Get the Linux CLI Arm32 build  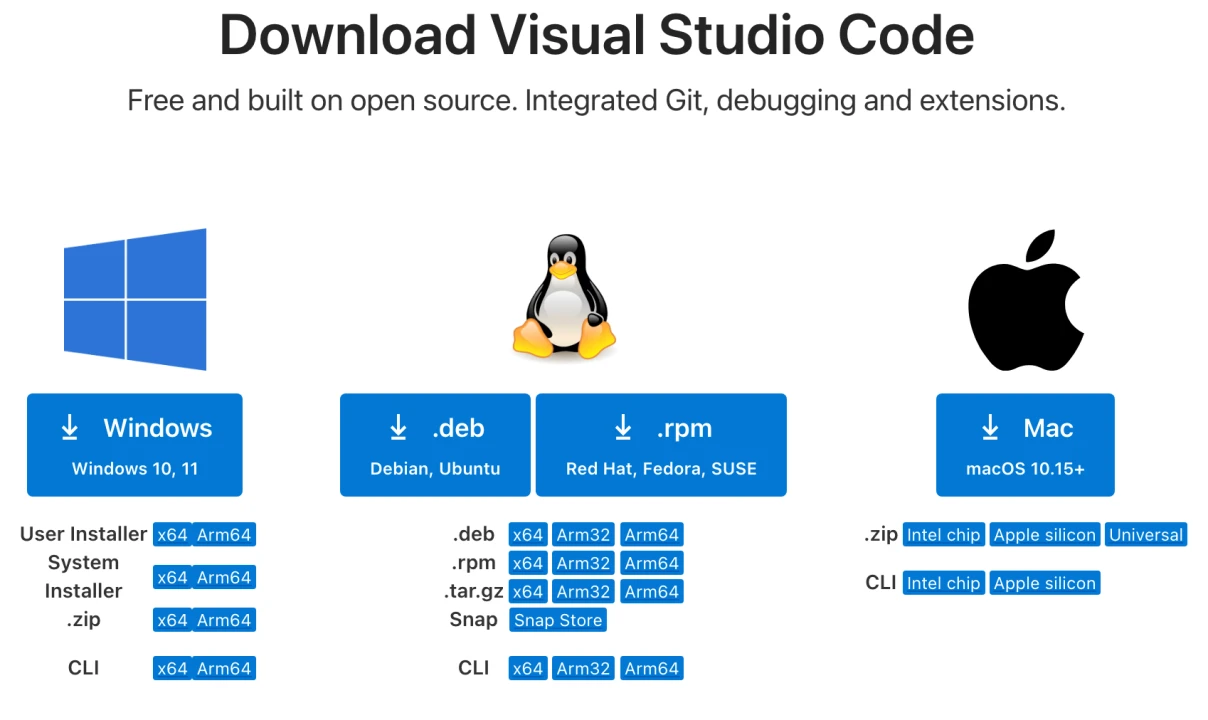click(584, 668)
